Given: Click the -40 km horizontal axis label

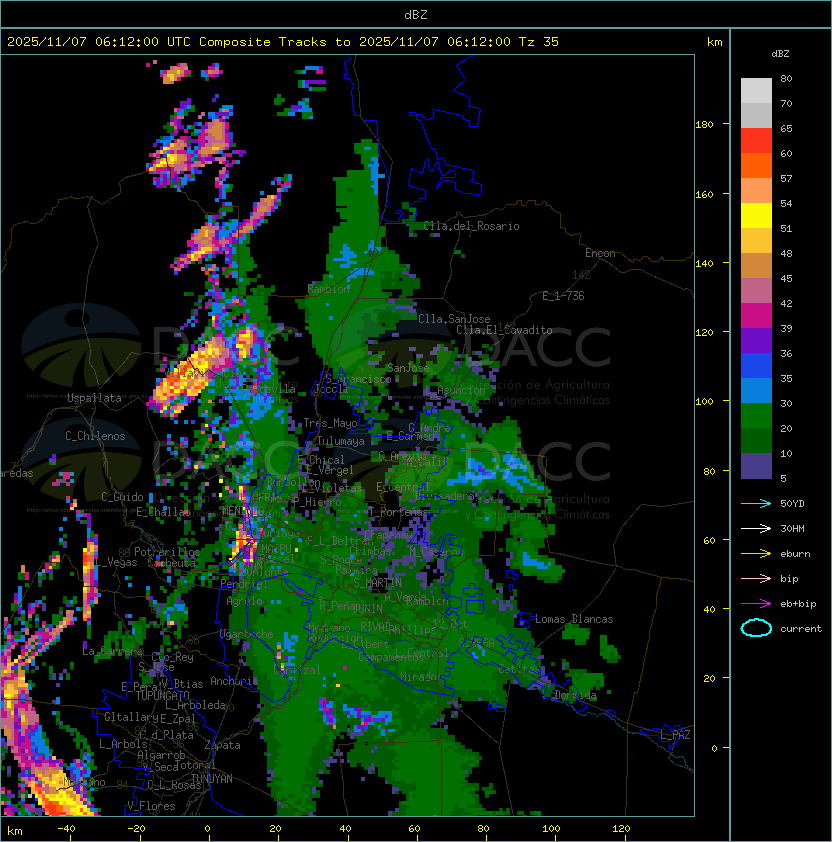Looking at the screenshot, I should [67, 829].
